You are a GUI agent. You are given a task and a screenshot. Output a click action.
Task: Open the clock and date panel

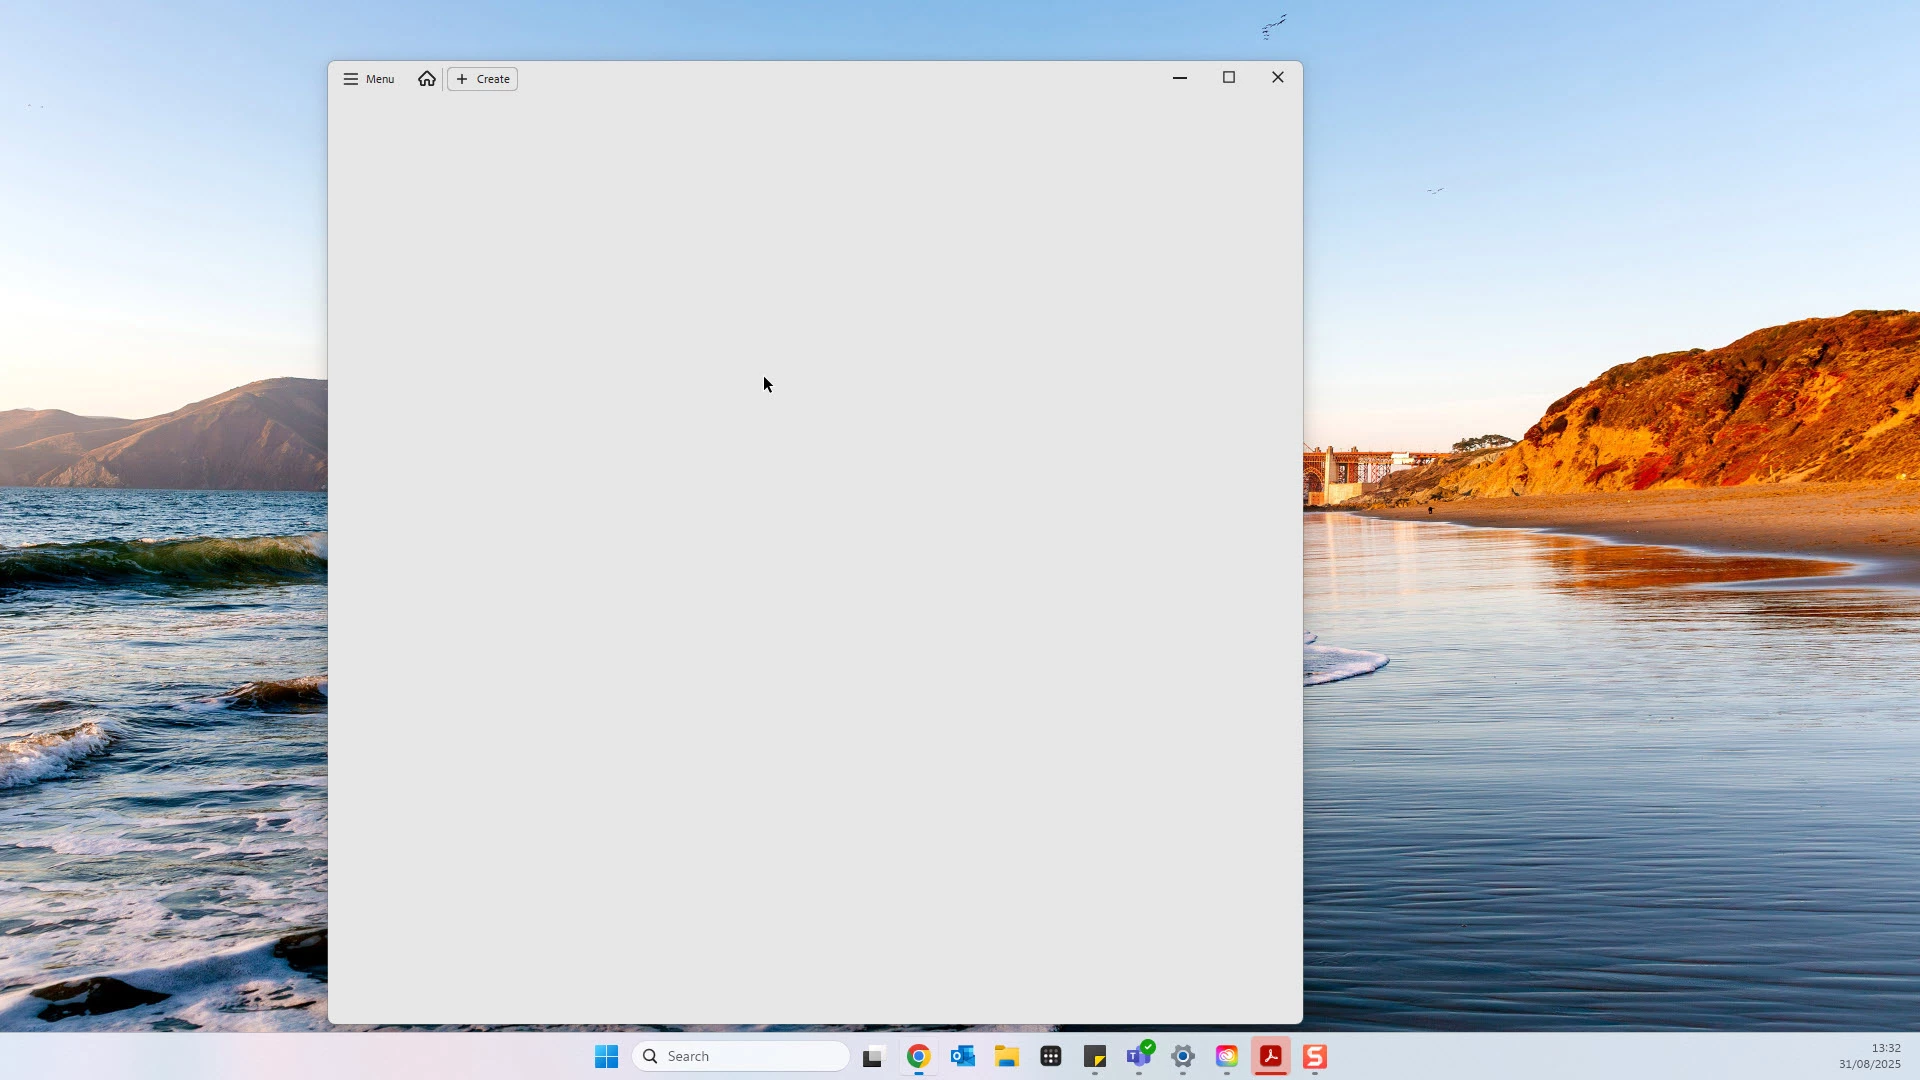(x=1869, y=1056)
